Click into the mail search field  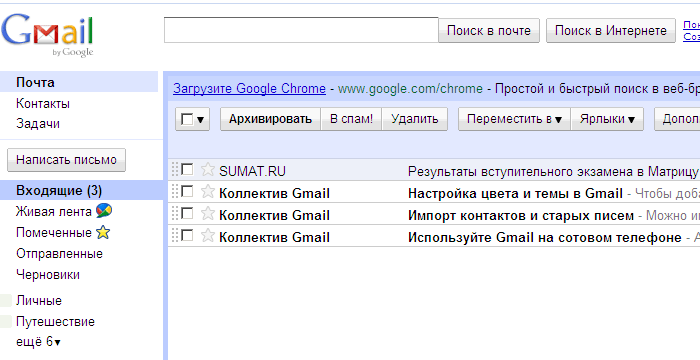pos(301,30)
